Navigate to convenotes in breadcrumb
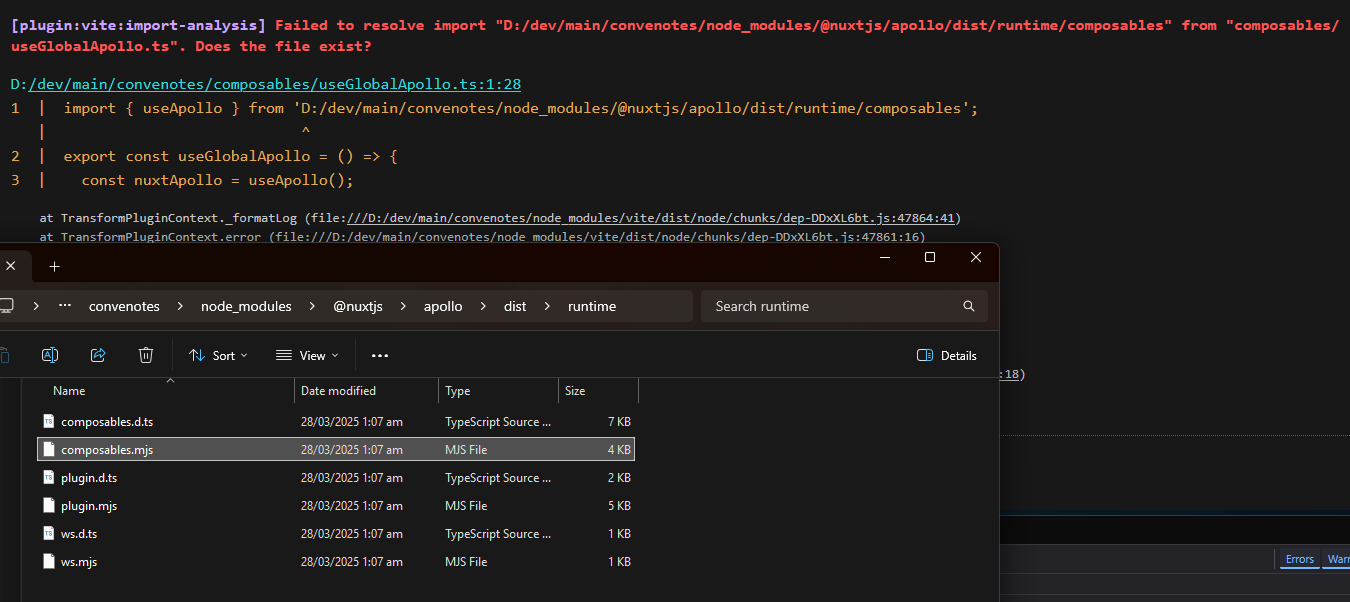This screenshot has height=602, width=1350. click(x=124, y=306)
